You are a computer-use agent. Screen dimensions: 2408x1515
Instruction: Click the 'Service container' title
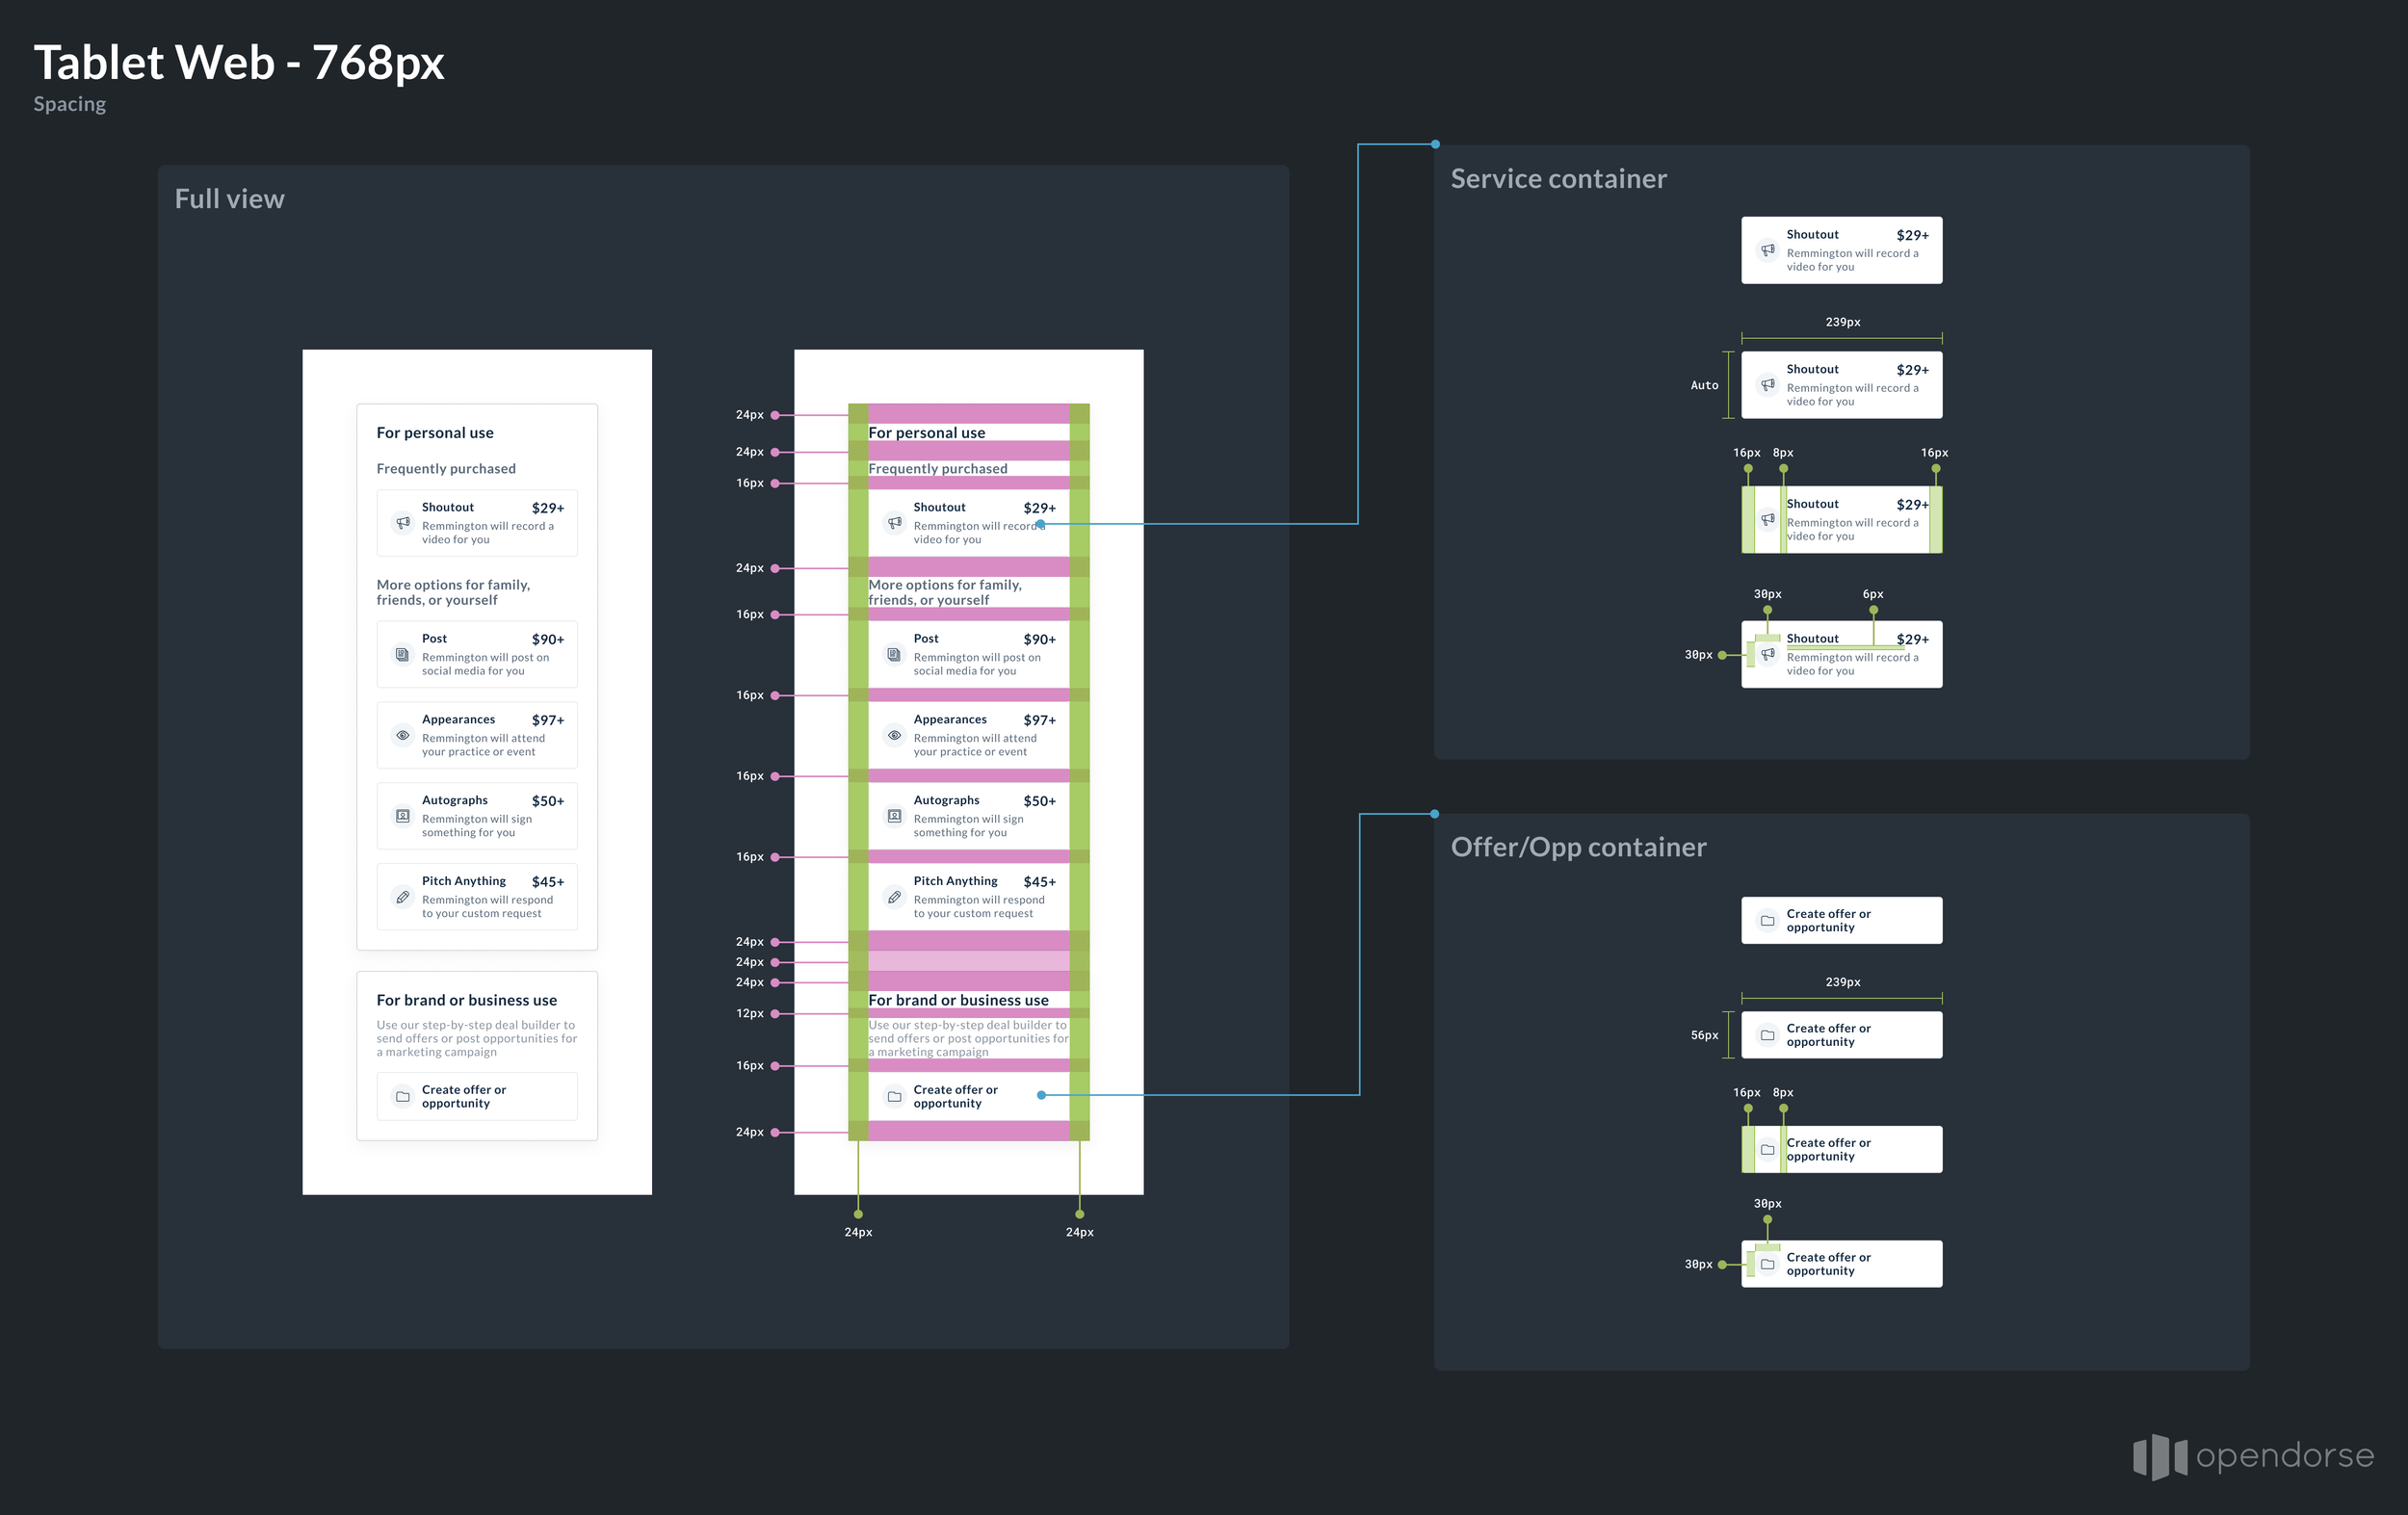(1558, 179)
